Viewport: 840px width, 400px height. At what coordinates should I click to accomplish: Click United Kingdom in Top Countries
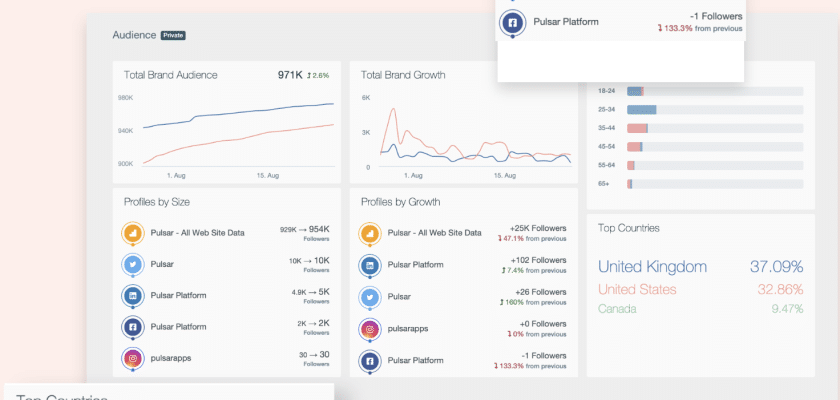click(652, 267)
